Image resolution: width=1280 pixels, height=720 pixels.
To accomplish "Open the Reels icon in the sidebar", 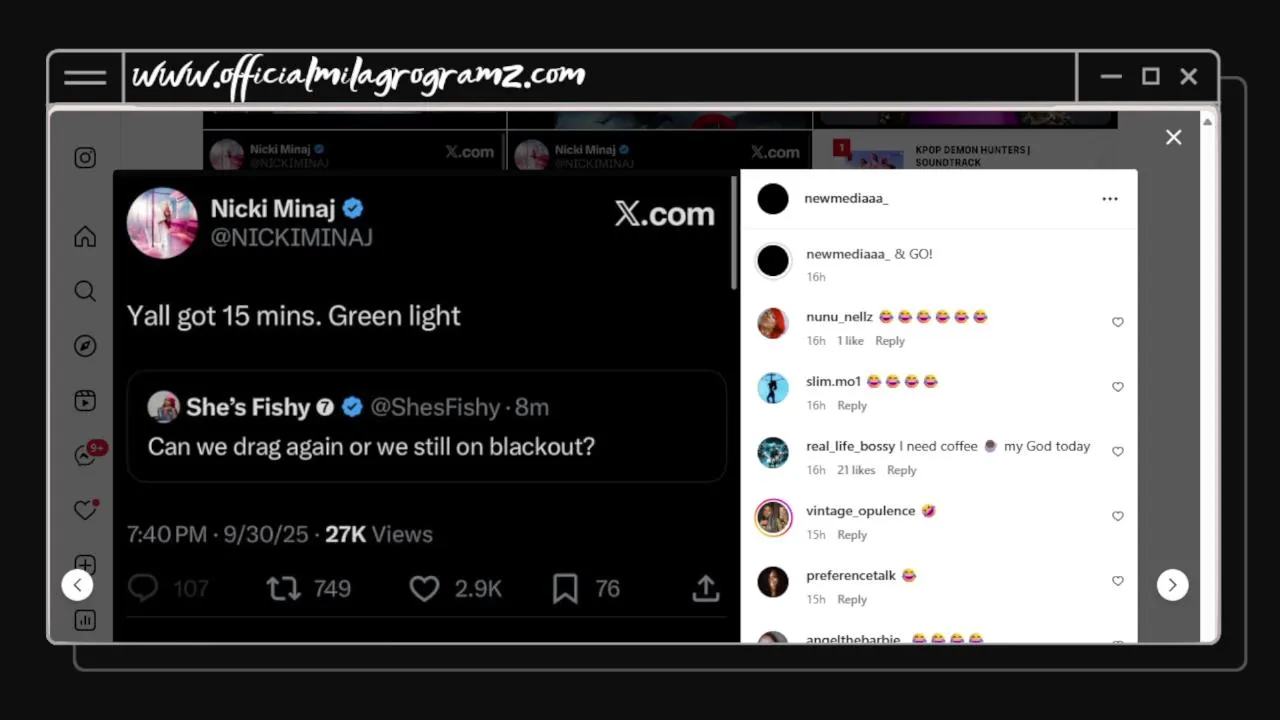I will coord(85,401).
